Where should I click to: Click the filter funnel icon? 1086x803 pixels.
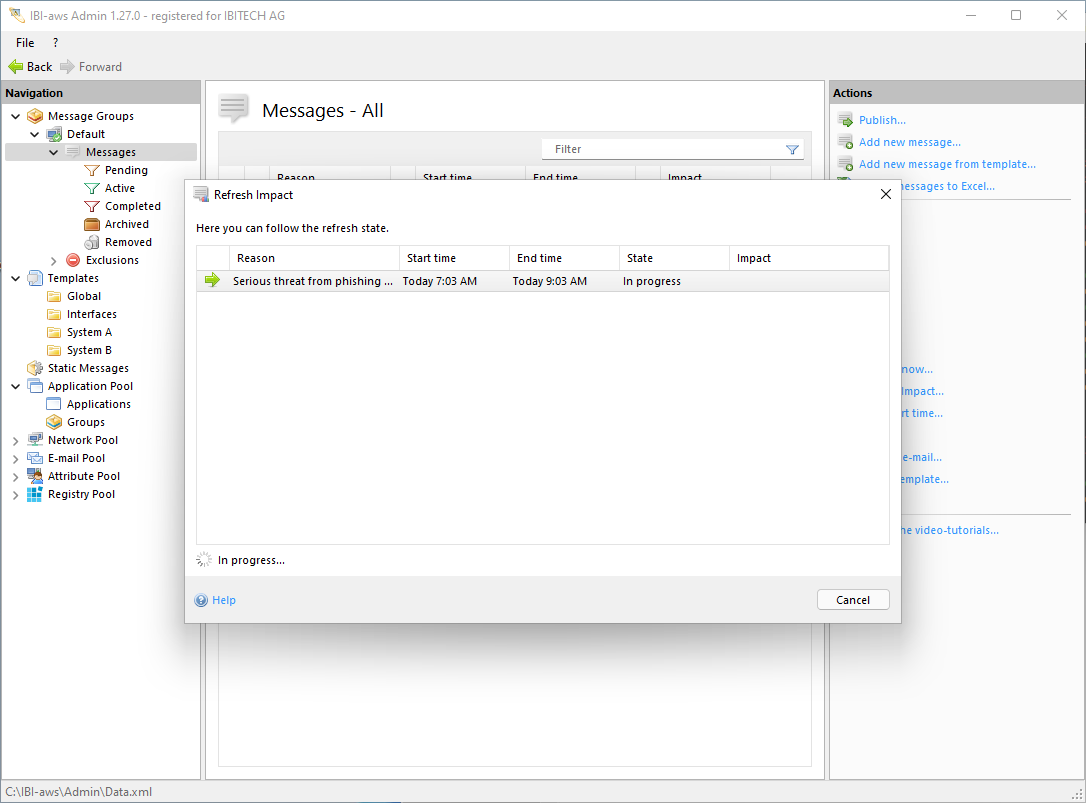click(792, 150)
